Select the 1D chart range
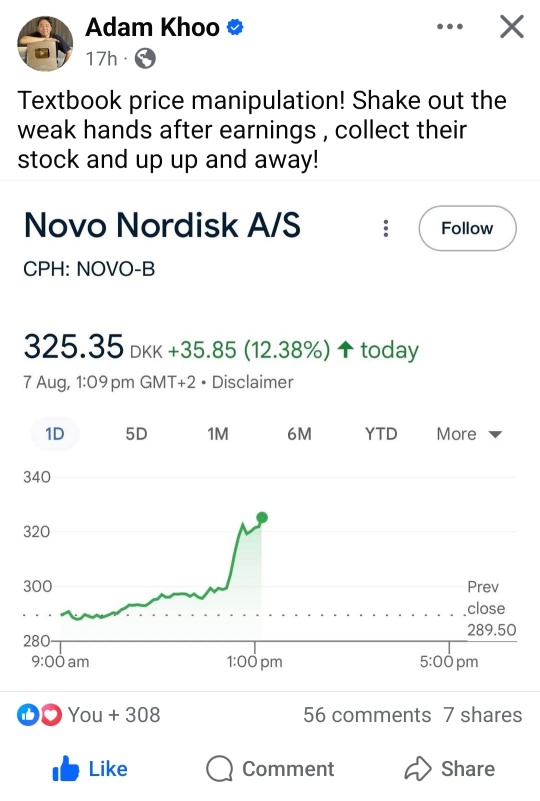540x801 pixels. (x=55, y=434)
